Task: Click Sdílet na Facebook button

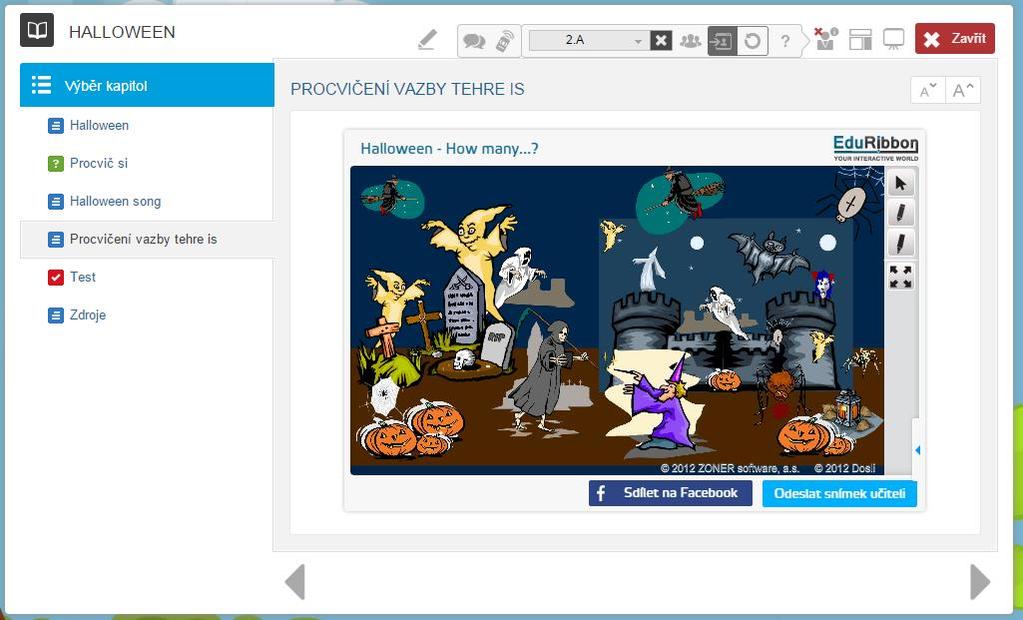Action: point(670,493)
